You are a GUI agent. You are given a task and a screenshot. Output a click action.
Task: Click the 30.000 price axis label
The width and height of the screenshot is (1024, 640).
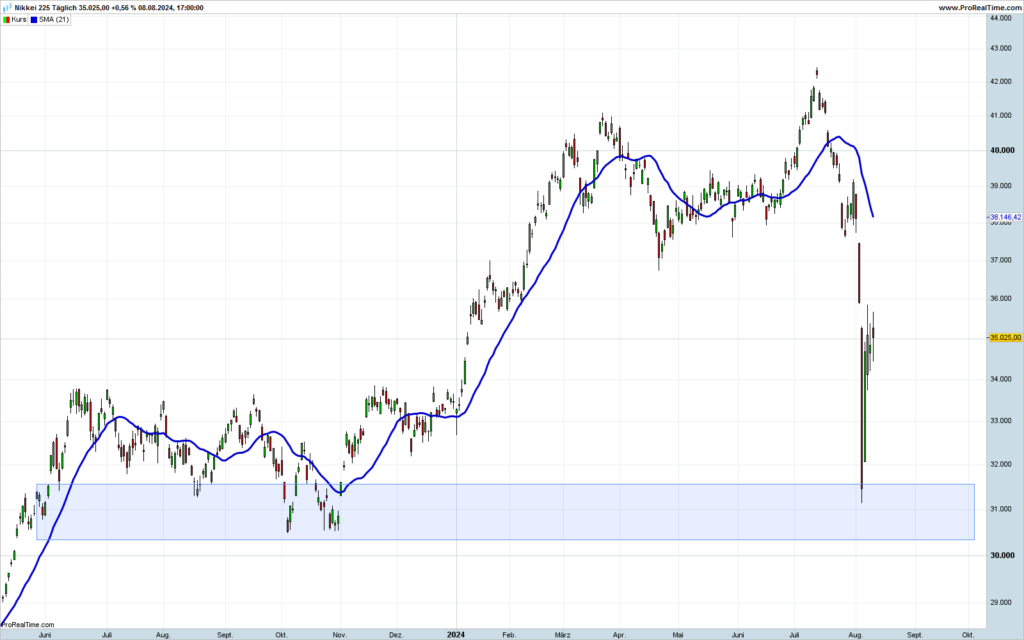1002,555
